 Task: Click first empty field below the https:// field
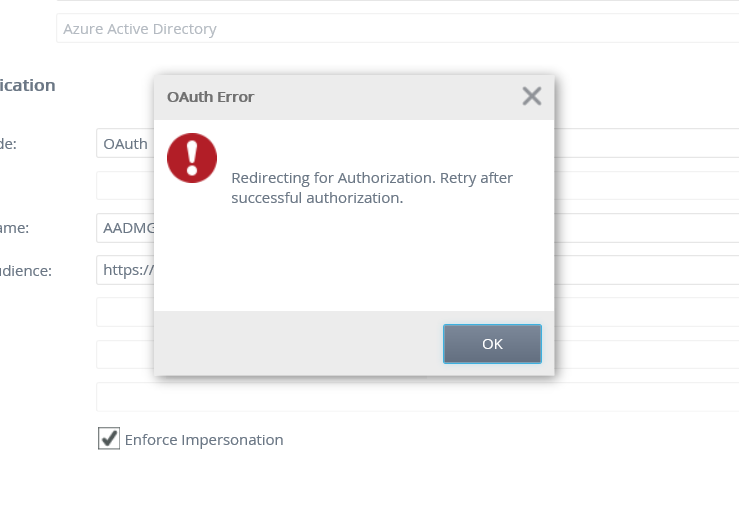click(x=125, y=312)
